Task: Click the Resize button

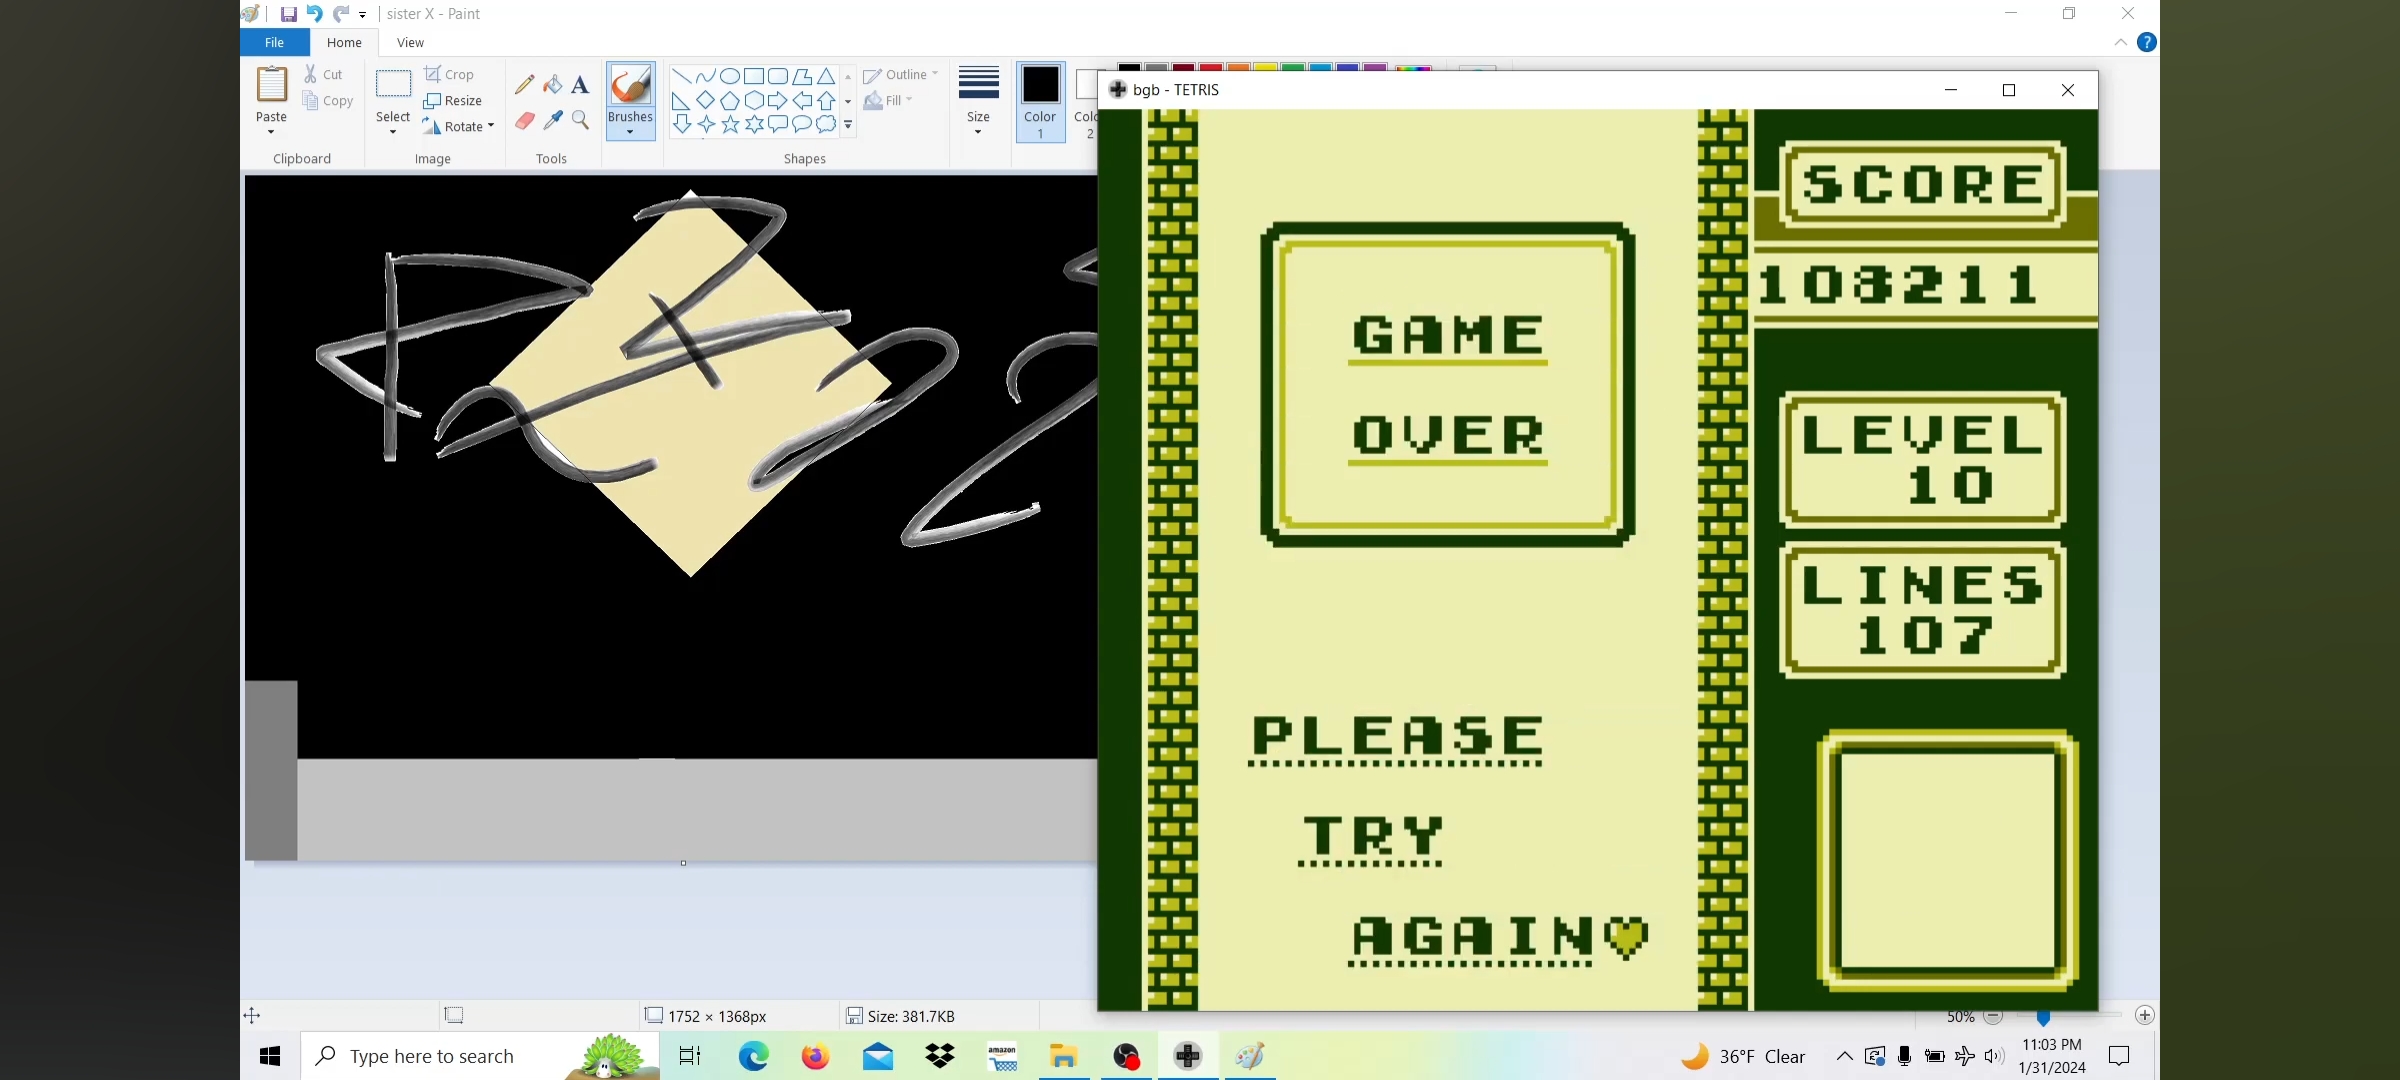Action: pos(453,101)
